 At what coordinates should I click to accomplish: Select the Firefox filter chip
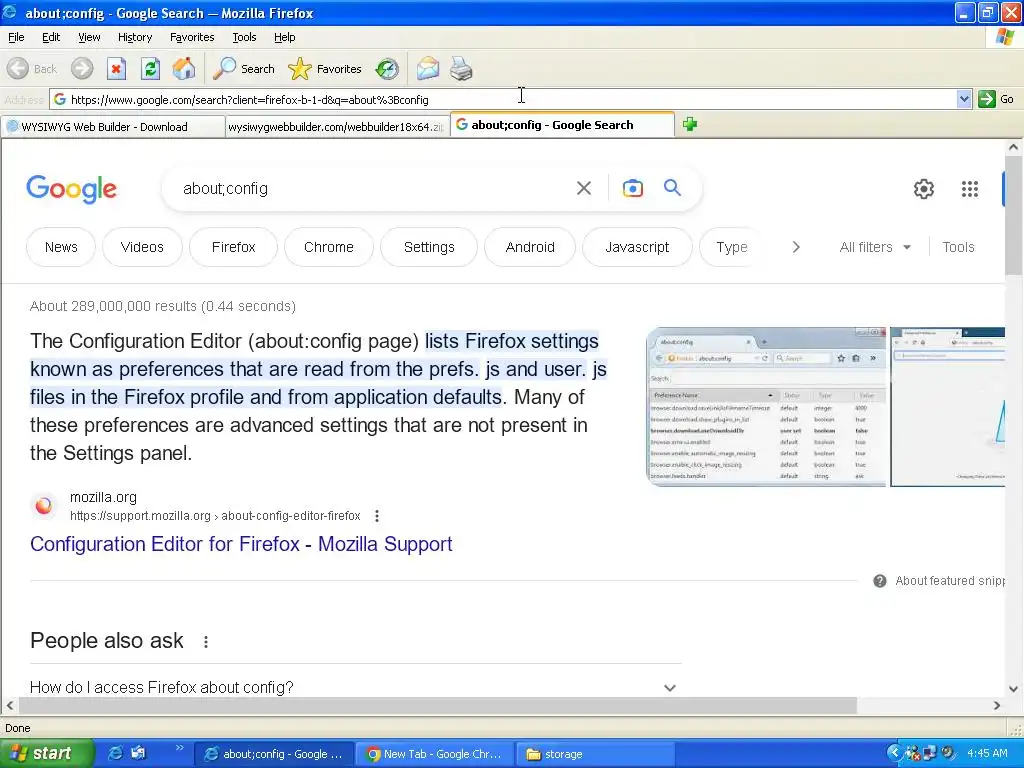[x=233, y=247]
